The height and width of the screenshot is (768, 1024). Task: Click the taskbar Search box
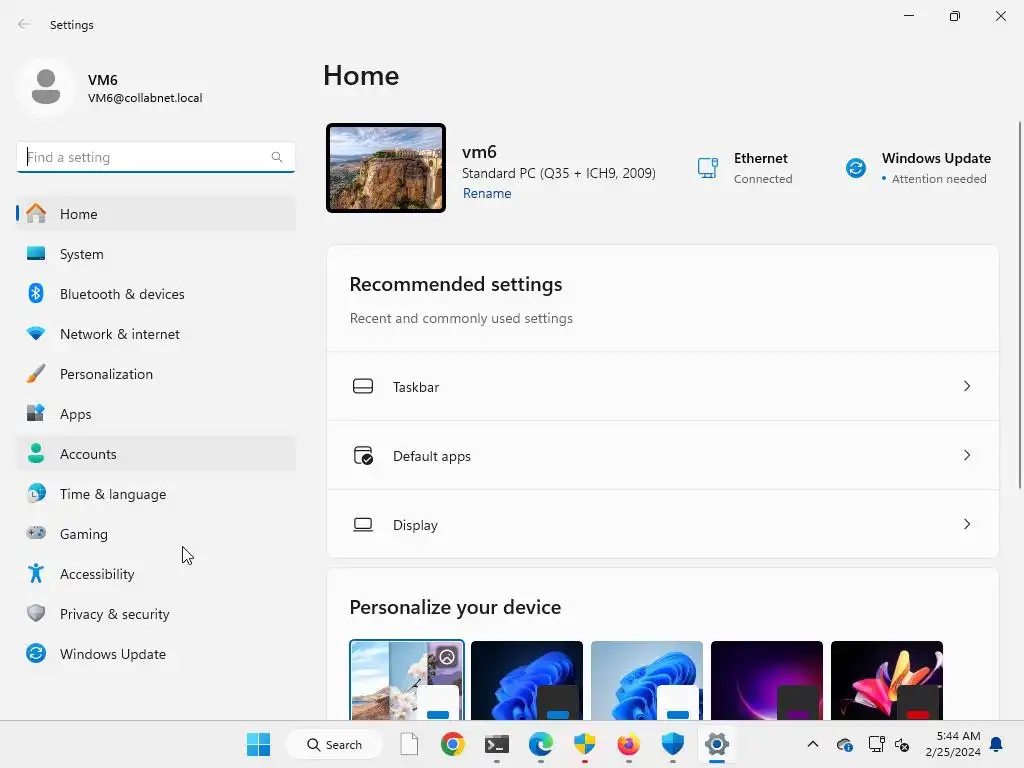[334, 744]
